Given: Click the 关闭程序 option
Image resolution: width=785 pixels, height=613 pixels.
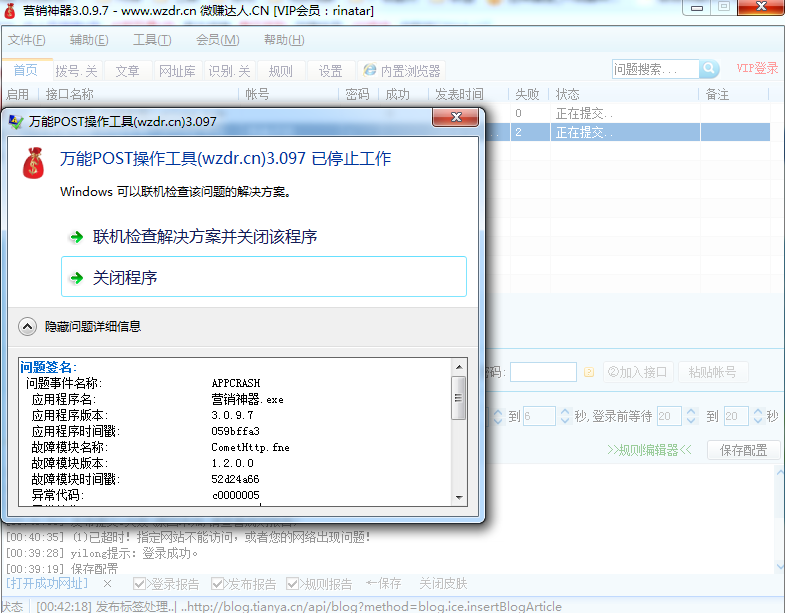Looking at the screenshot, I should coord(264,277).
